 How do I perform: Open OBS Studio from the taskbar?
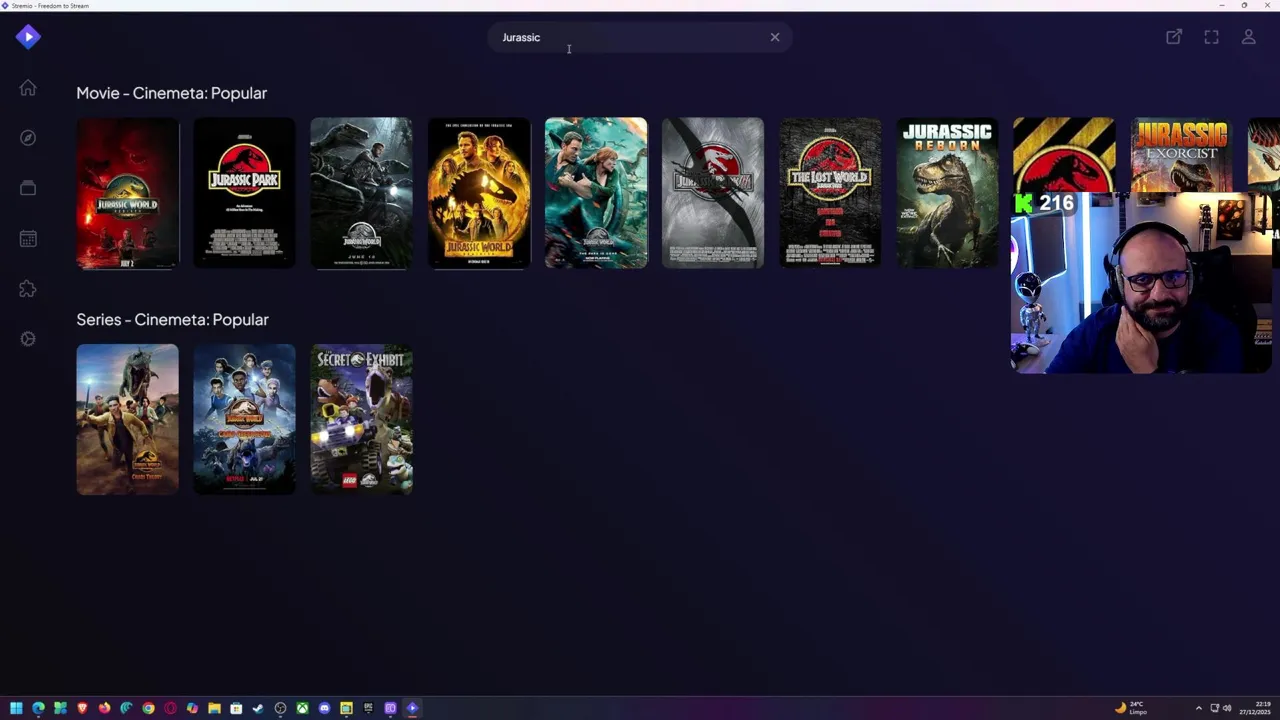coord(280,708)
